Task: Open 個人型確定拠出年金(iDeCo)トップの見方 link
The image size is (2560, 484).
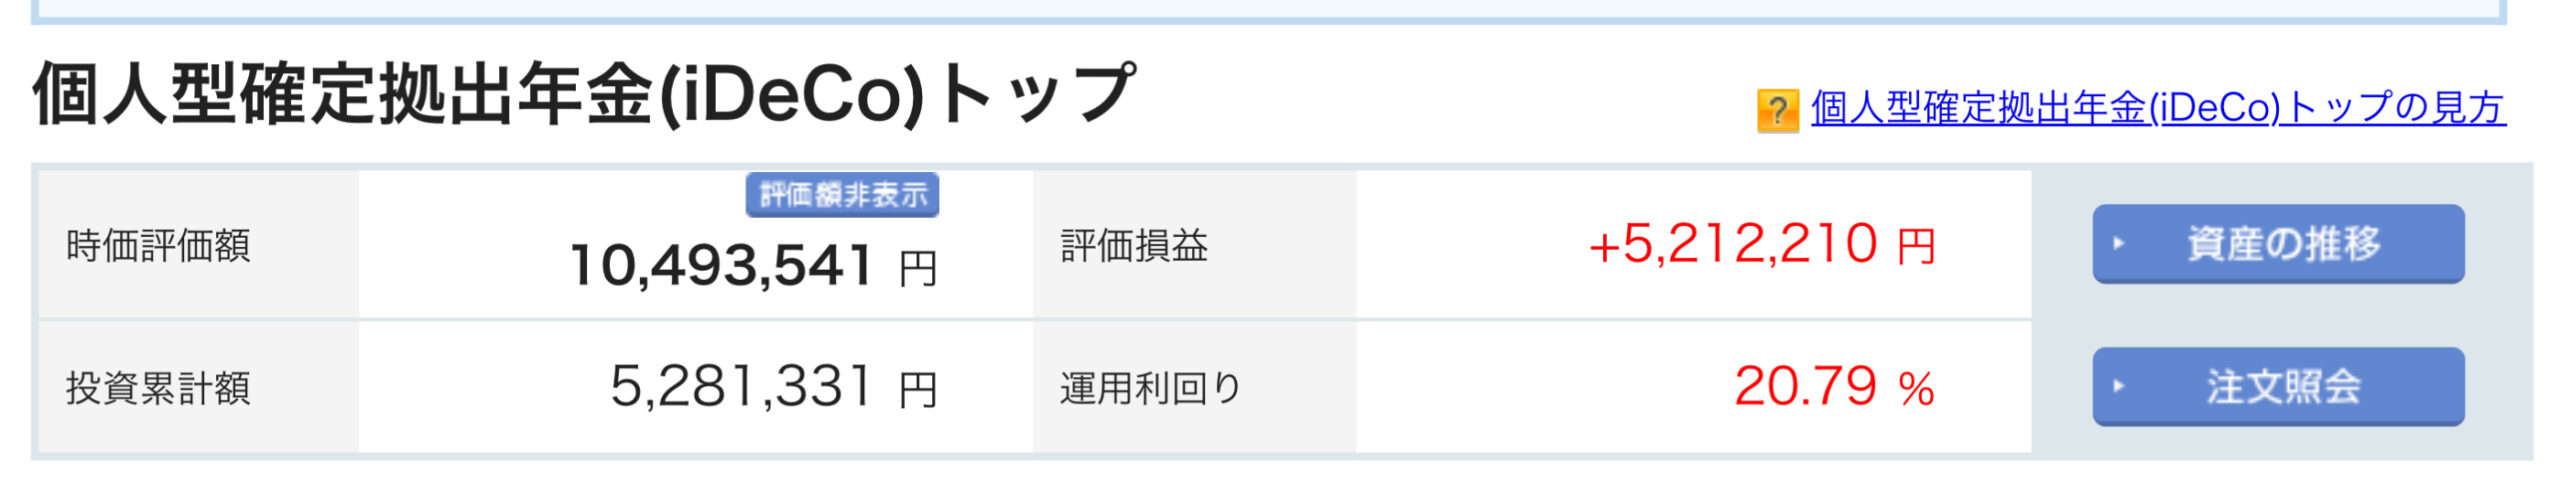Action: click(2158, 108)
